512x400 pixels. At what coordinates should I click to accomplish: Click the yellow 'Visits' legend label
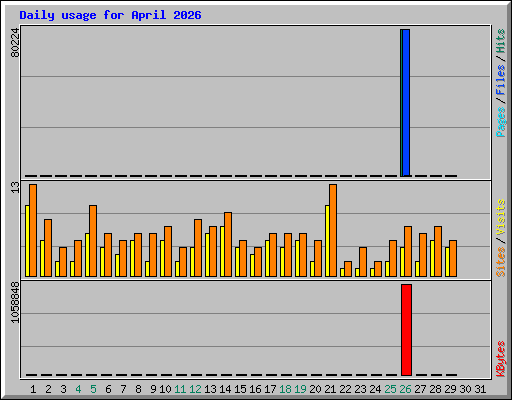tap(500, 217)
